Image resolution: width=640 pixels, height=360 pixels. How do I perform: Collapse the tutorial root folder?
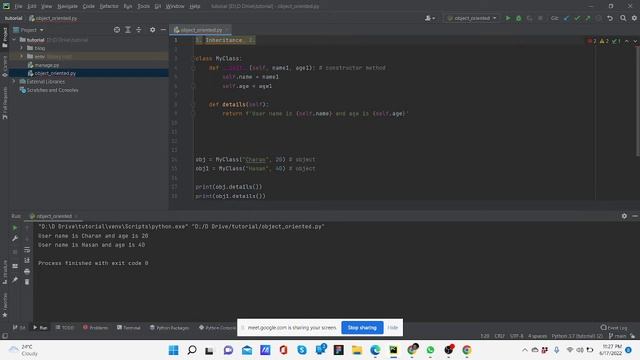[x=15, y=40]
